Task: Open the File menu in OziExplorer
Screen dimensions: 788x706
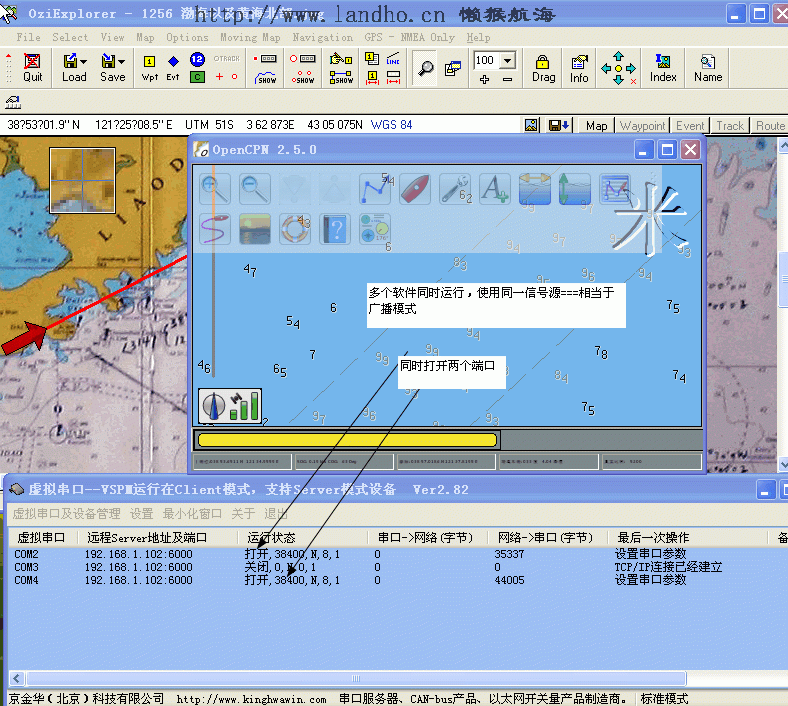Action: pos(28,37)
